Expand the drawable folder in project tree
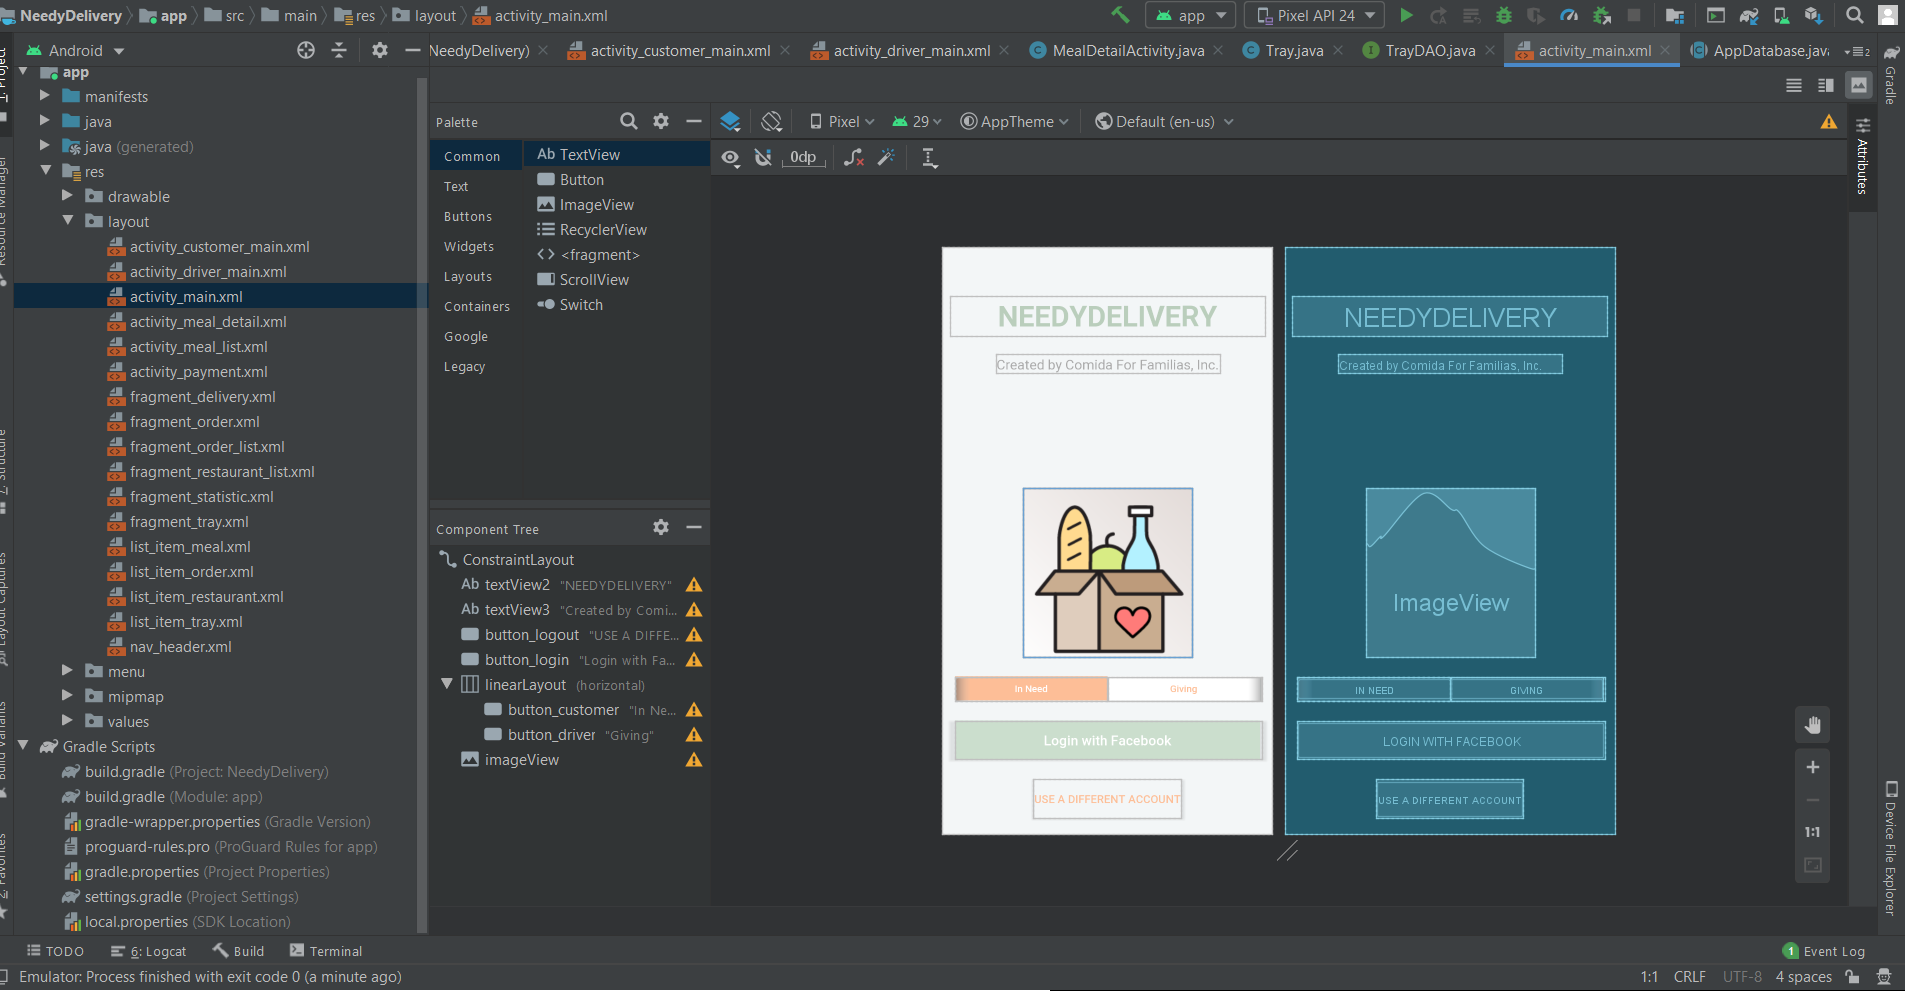Screen dimensions: 1905x991 (68, 196)
